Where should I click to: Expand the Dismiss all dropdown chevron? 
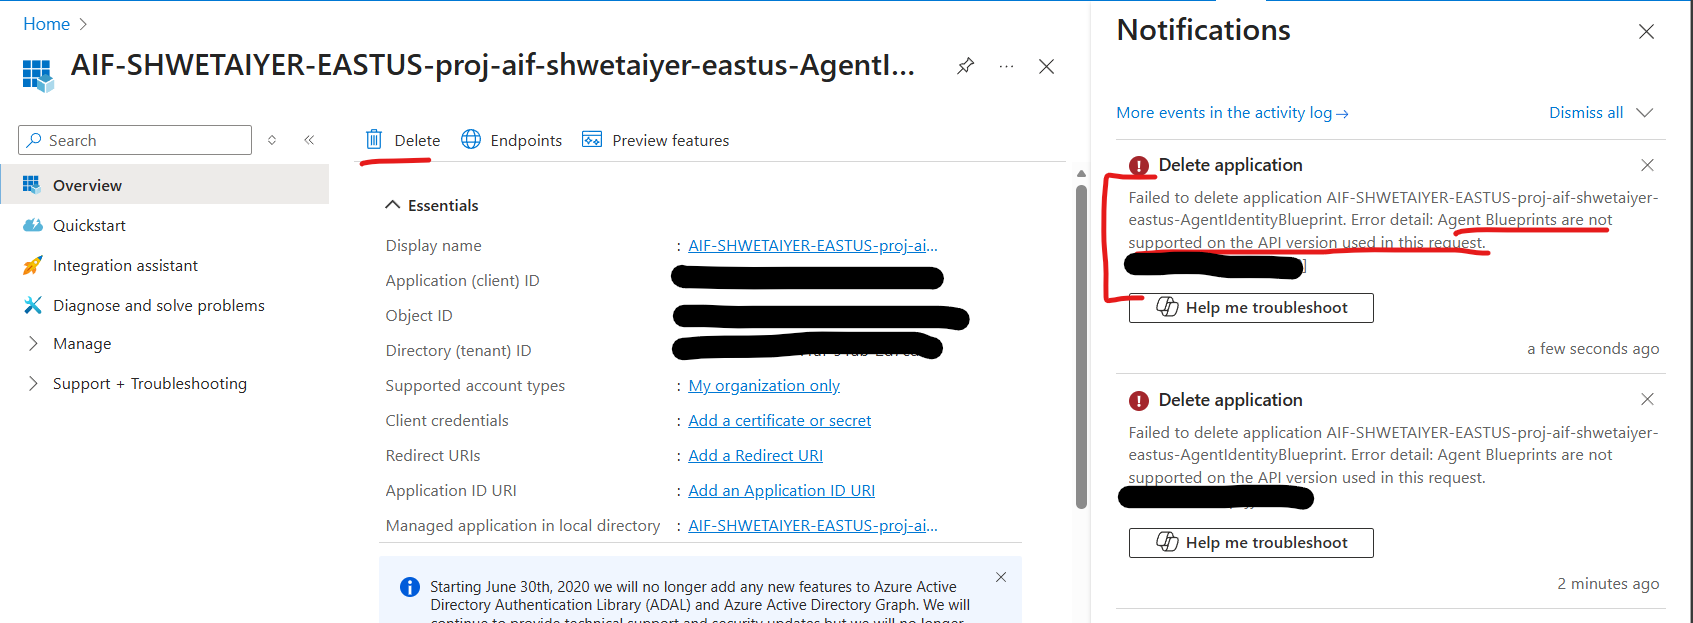(x=1644, y=112)
